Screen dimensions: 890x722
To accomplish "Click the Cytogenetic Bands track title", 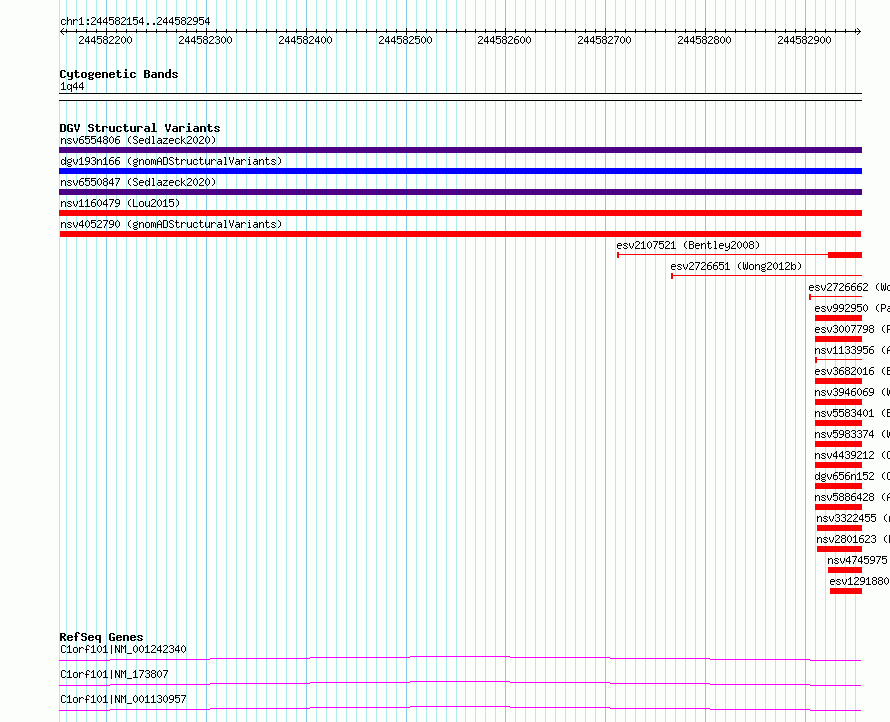I will tap(119, 74).
